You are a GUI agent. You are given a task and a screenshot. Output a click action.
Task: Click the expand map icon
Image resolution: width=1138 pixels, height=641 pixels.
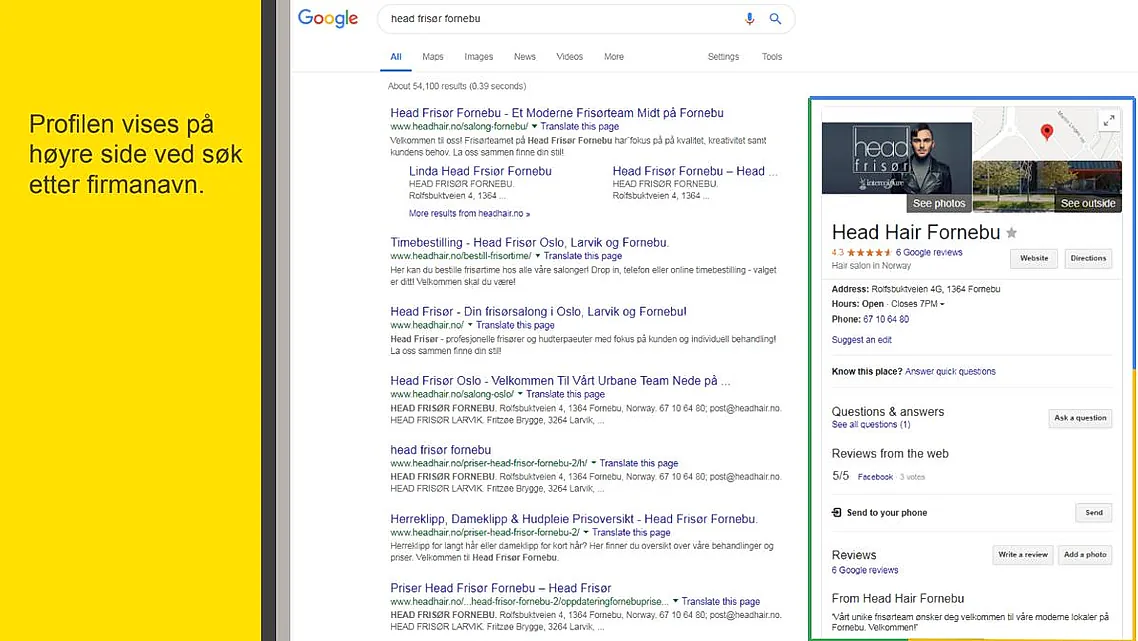pos(1108,121)
